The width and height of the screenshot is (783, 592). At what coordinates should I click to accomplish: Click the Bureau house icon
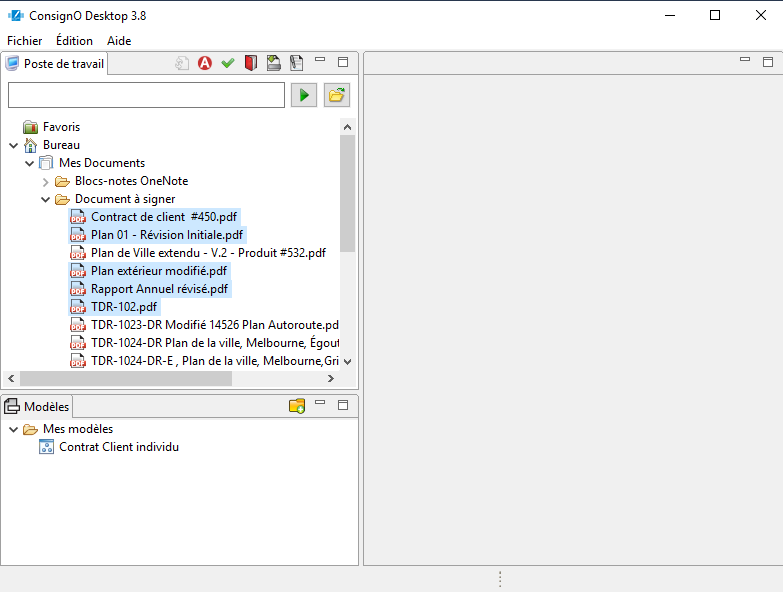point(30,145)
